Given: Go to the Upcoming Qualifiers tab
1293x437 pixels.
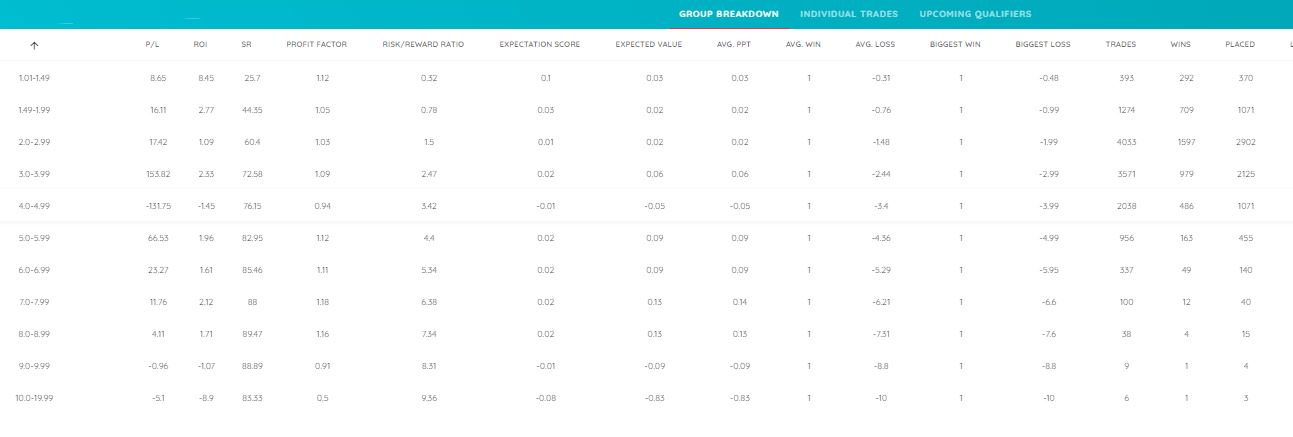Looking at the screenshot, I should tap(975, 15).
